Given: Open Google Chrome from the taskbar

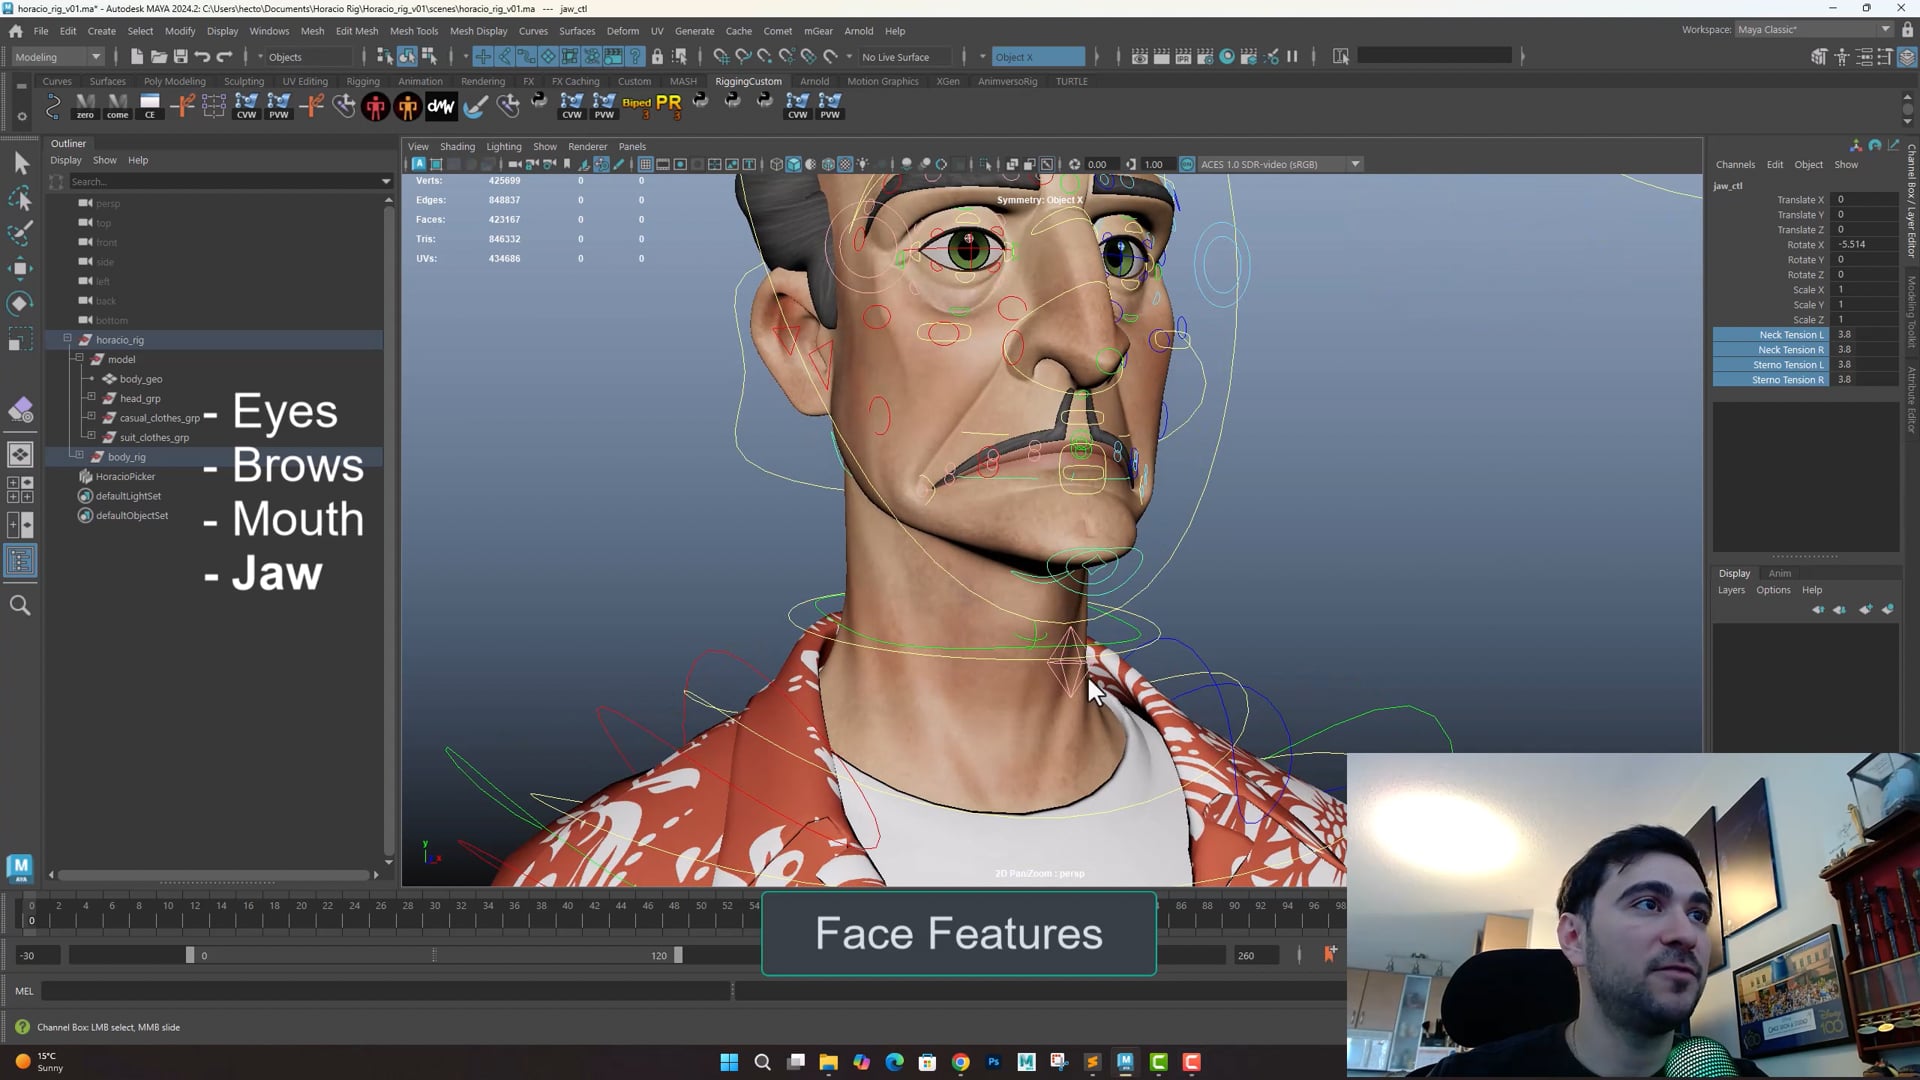Looking at the screenshot, I should (960, 1062).
